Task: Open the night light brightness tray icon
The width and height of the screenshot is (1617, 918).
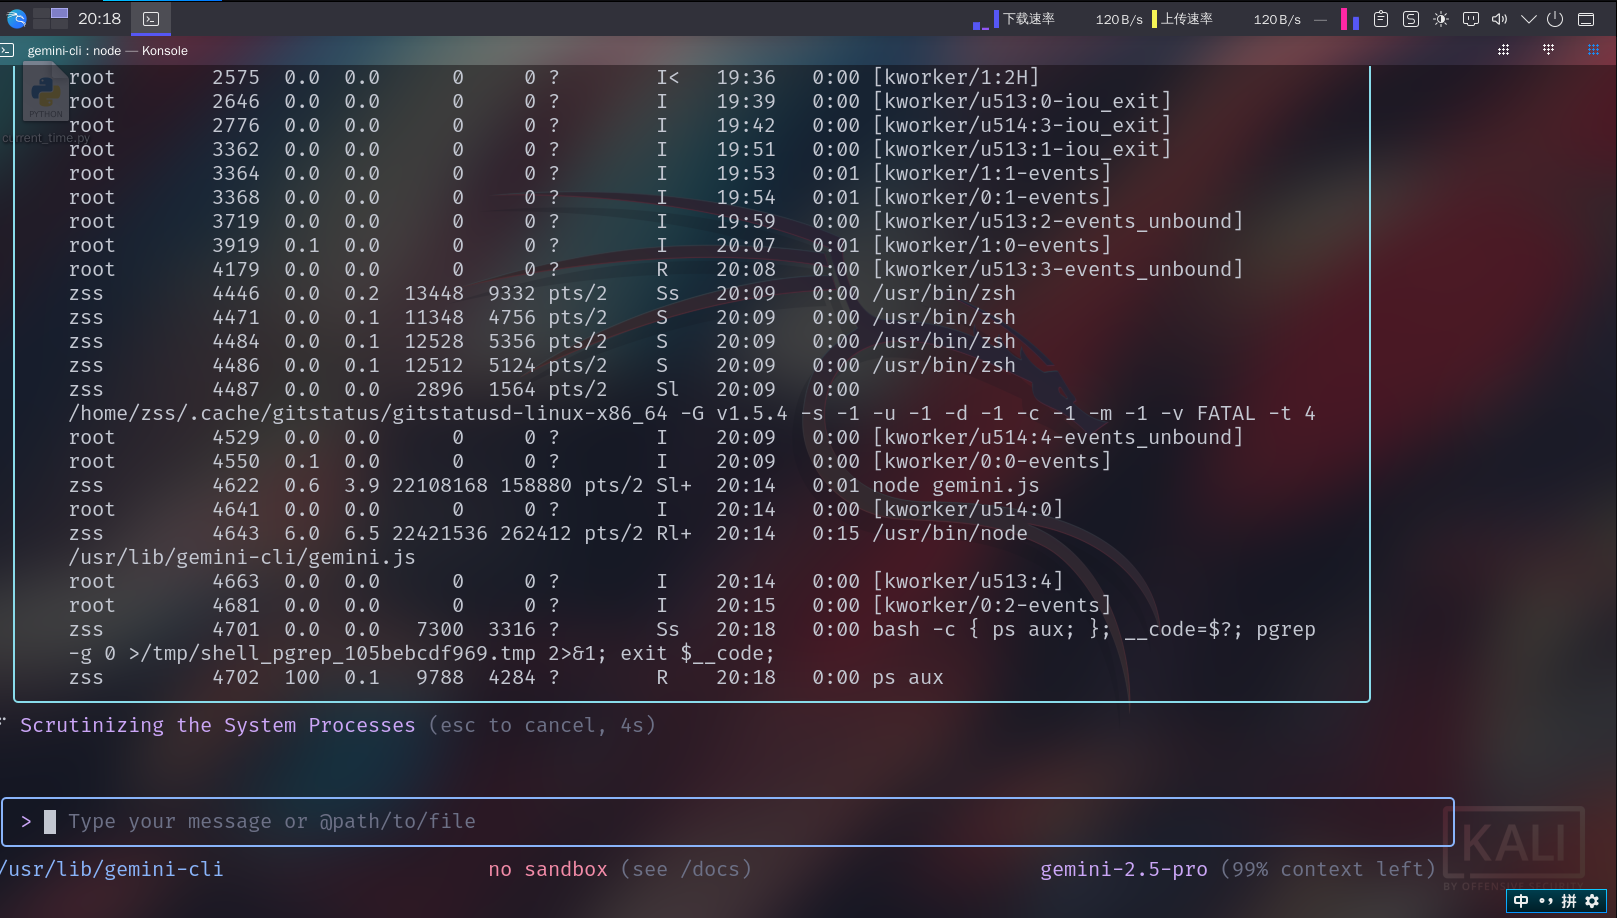Action: (x=1441, y=18)
